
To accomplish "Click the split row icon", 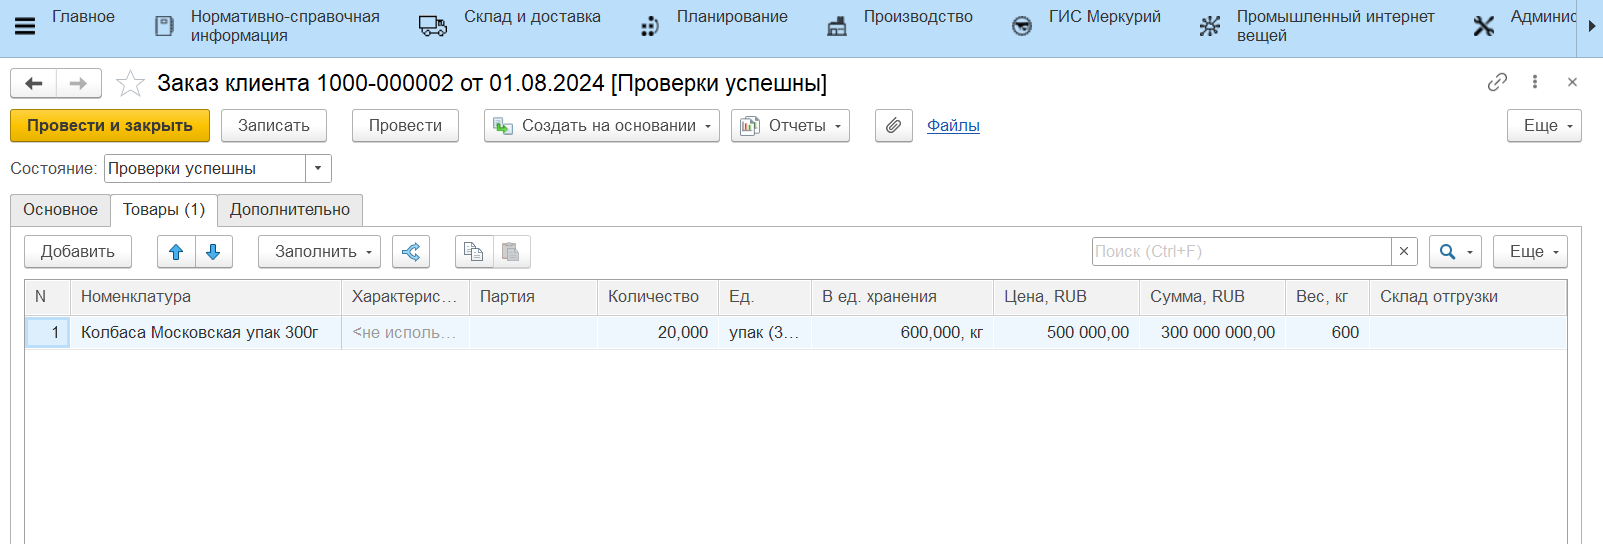I will (411, 252).
